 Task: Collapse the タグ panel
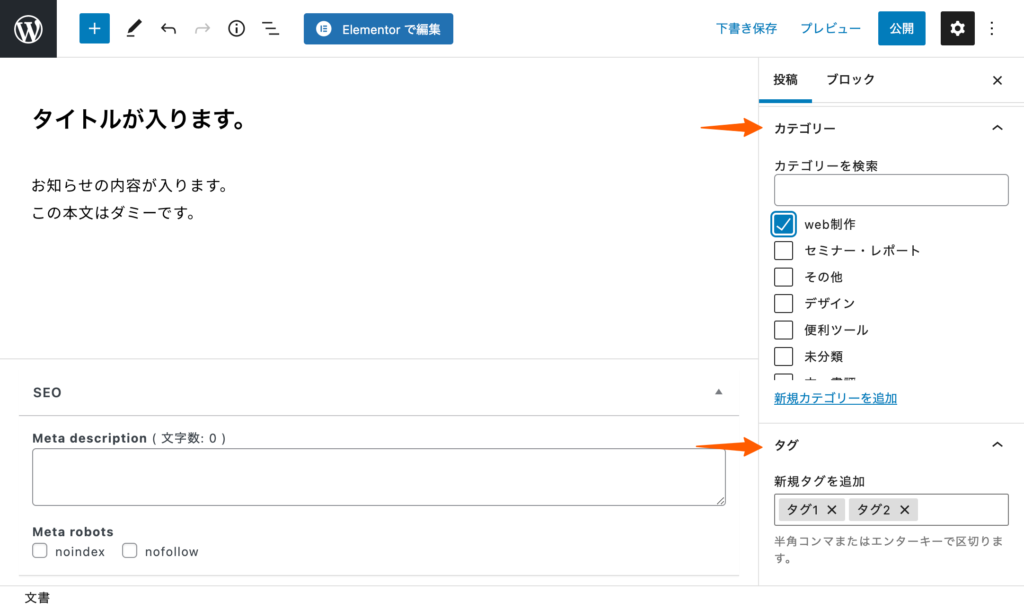coord(996,445)
